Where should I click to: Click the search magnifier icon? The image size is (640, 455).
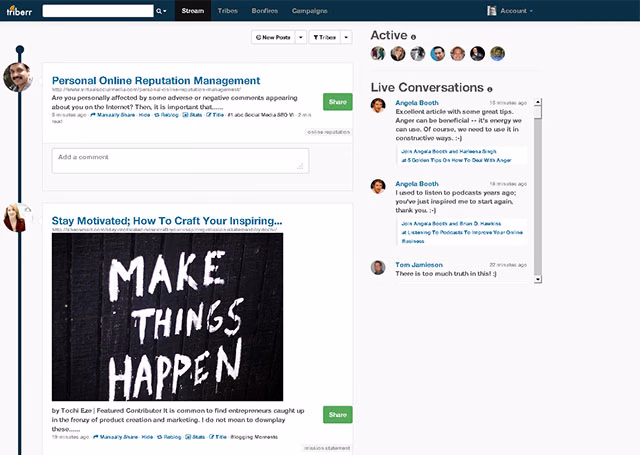pos(159,11)
